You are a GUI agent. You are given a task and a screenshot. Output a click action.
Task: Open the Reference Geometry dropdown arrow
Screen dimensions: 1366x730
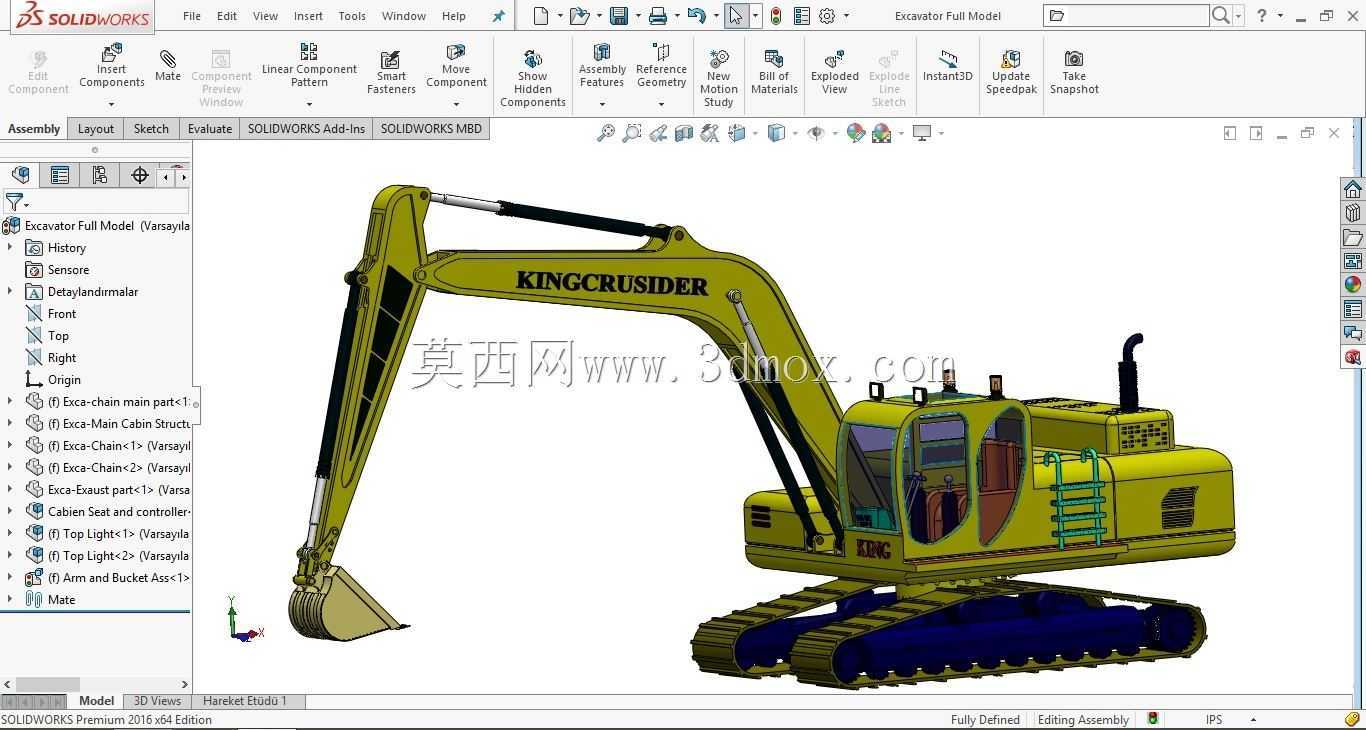[661, 103]
